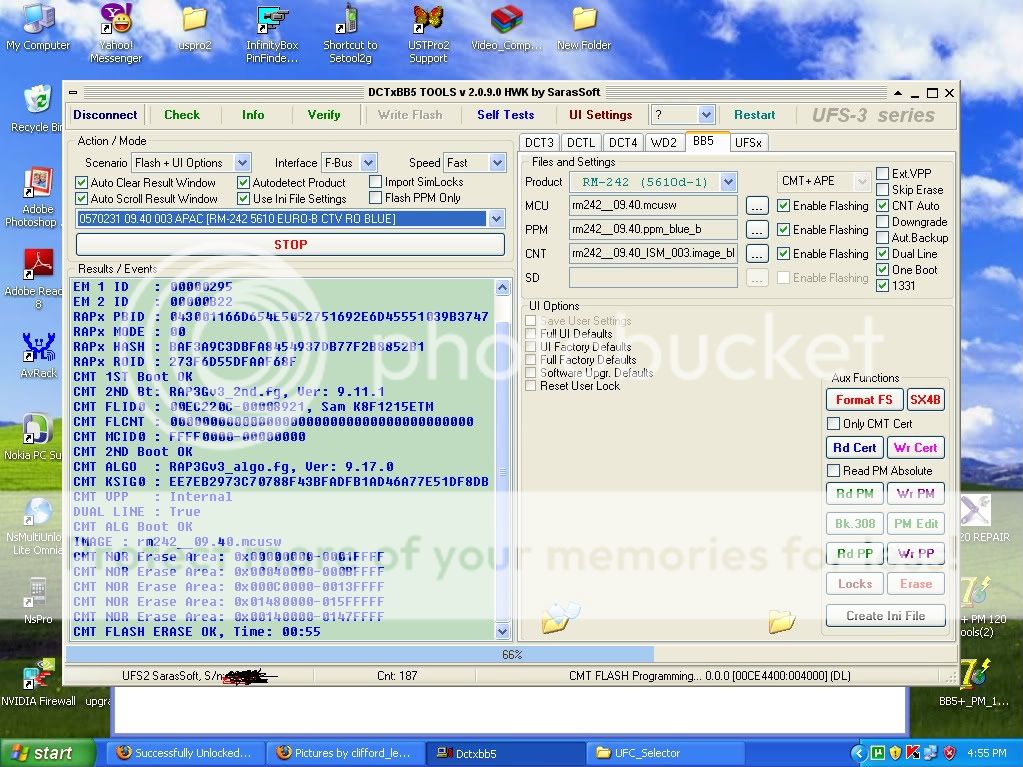Screen dimensions: 1023x767
Task: Enable Skip Erase option
Action: click(x=882, y=190)
